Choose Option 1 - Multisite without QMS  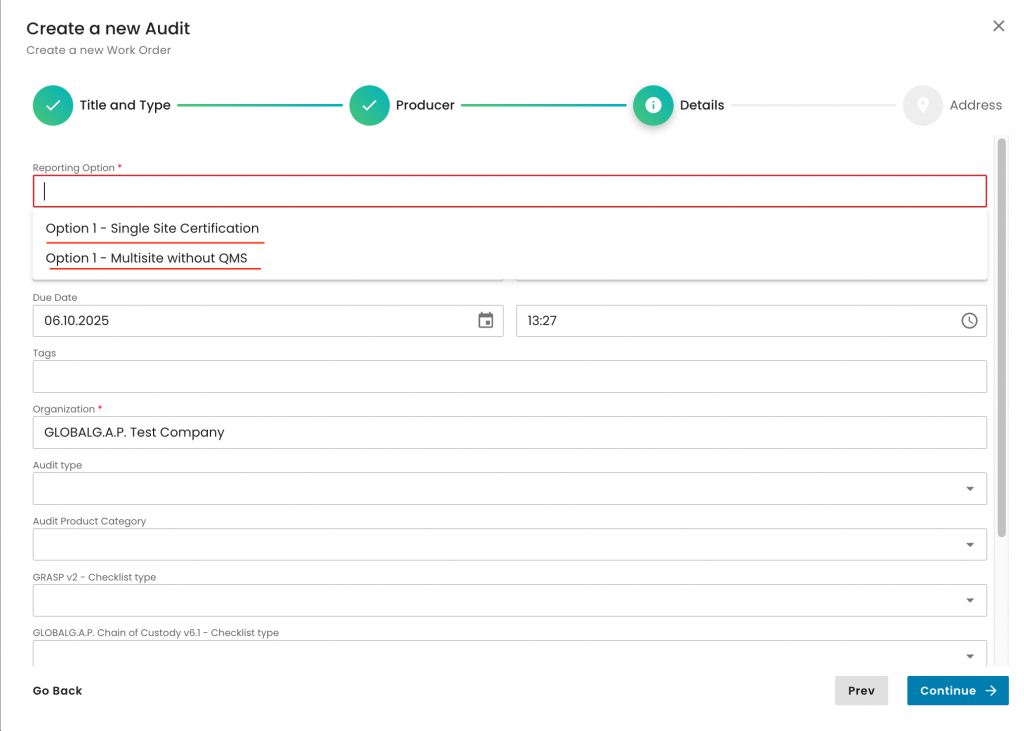[147, 259]
